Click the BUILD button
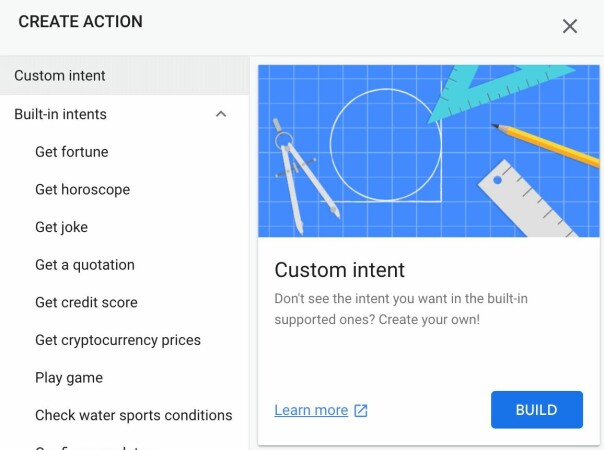This screenshot has height=450, width=604. tap(537, 410)
